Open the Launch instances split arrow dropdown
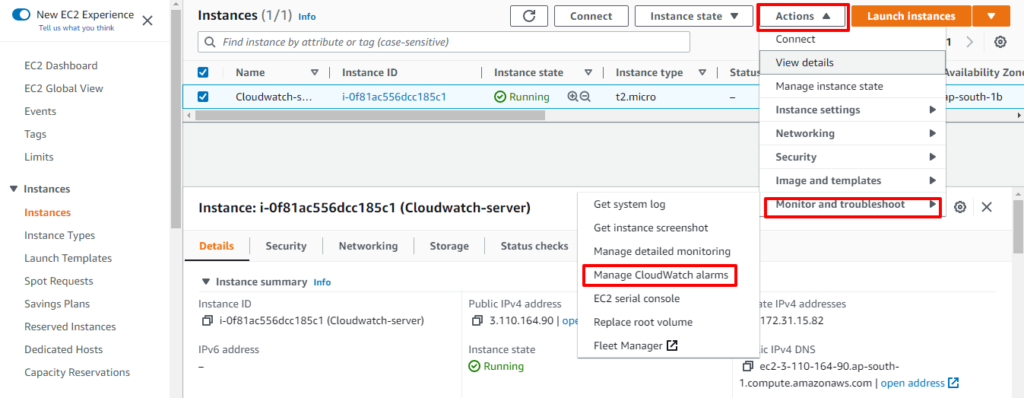Screen dimensions: 1024x398 coord(991,16)
